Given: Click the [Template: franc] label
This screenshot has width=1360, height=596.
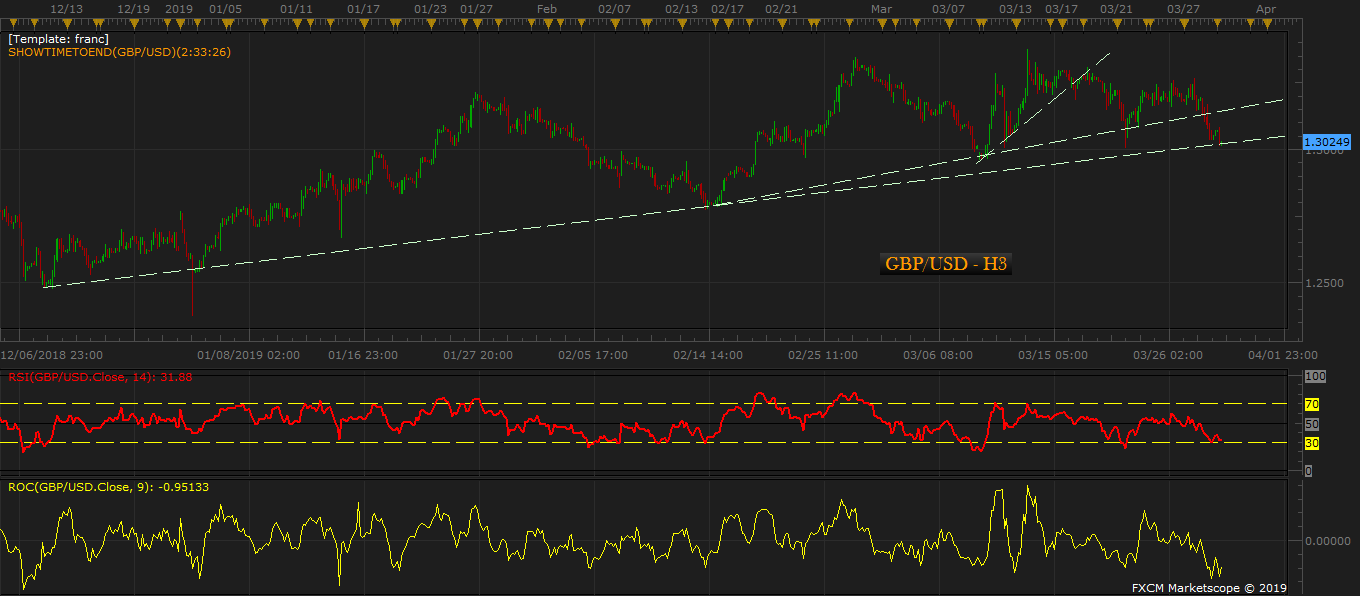Looking at the screenshot, I should (x=58, y=39).
